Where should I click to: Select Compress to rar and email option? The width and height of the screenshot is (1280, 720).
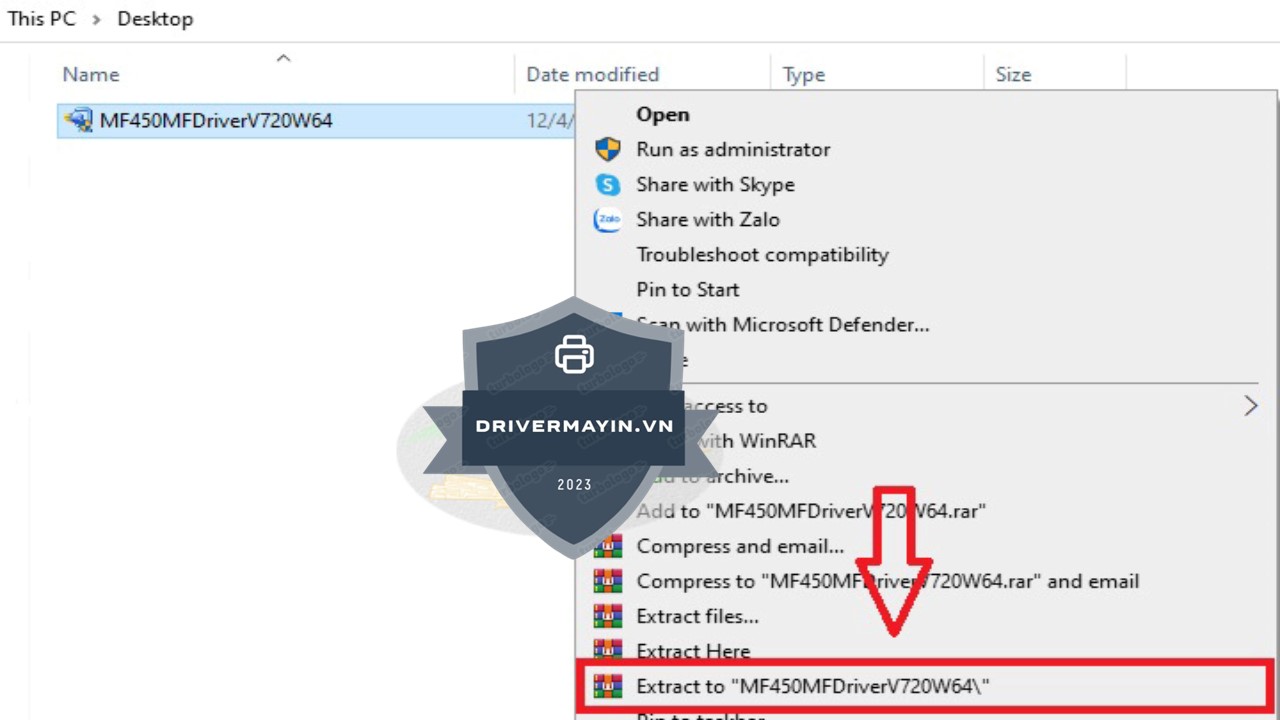tap(887, 581)
